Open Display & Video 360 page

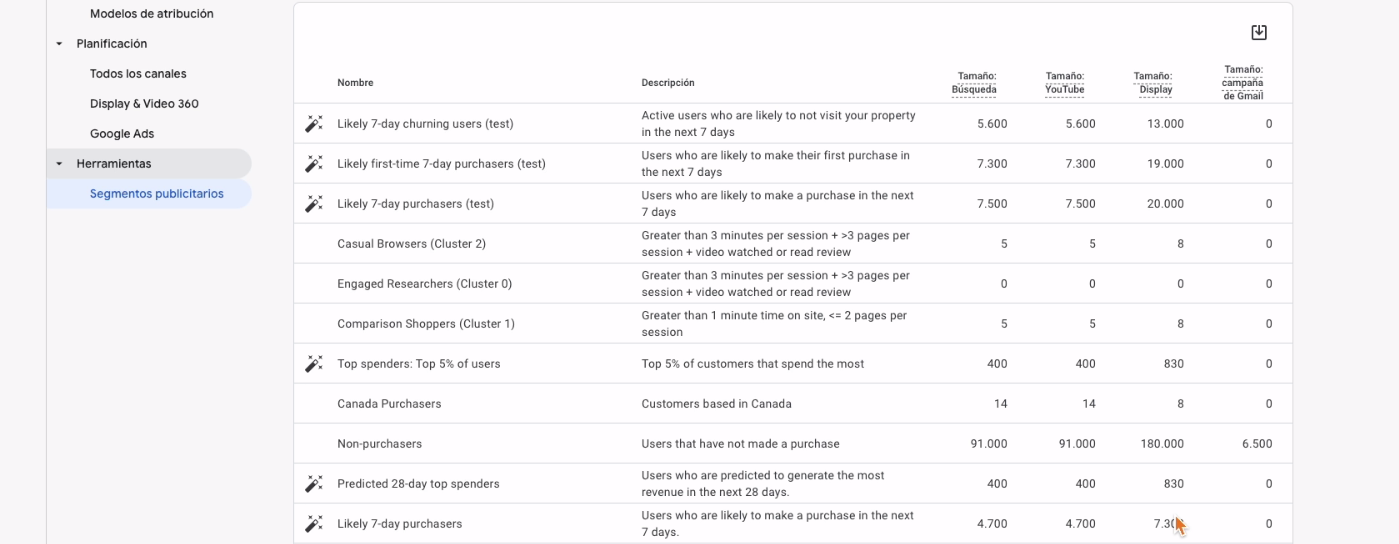144,104
